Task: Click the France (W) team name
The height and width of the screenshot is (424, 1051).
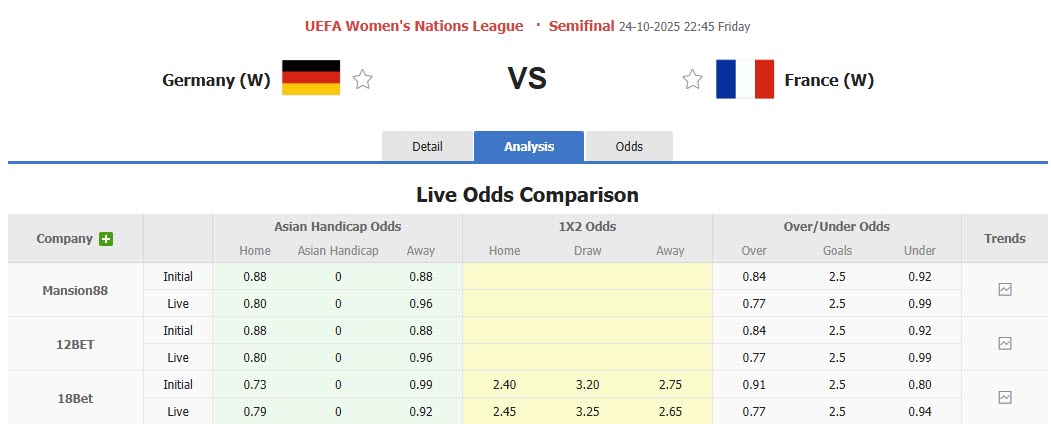Action: click(829, 80)
